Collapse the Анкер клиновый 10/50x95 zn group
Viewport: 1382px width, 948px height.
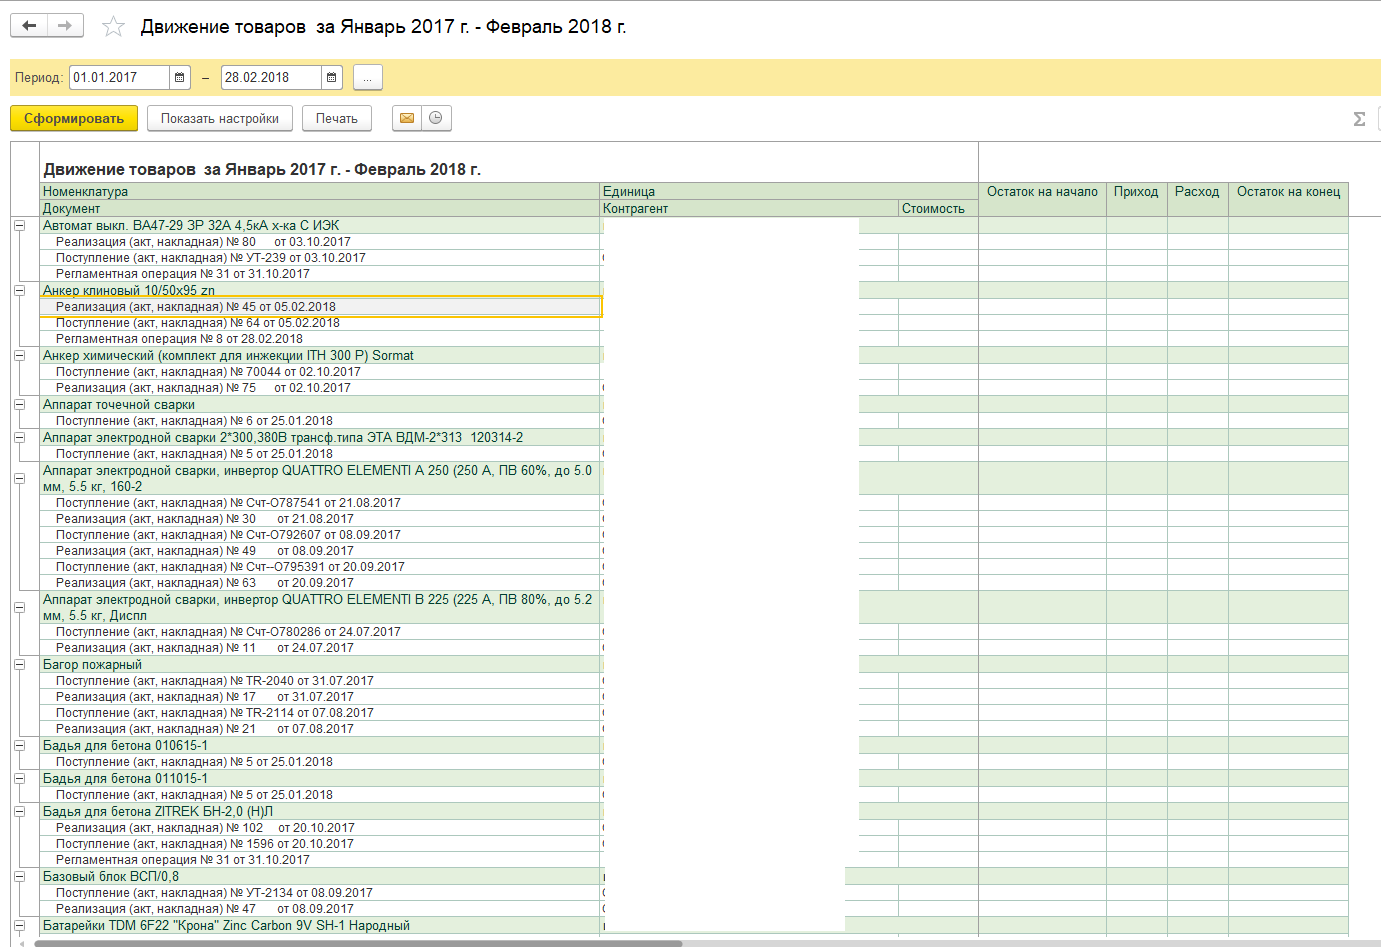tap(19, 291)
